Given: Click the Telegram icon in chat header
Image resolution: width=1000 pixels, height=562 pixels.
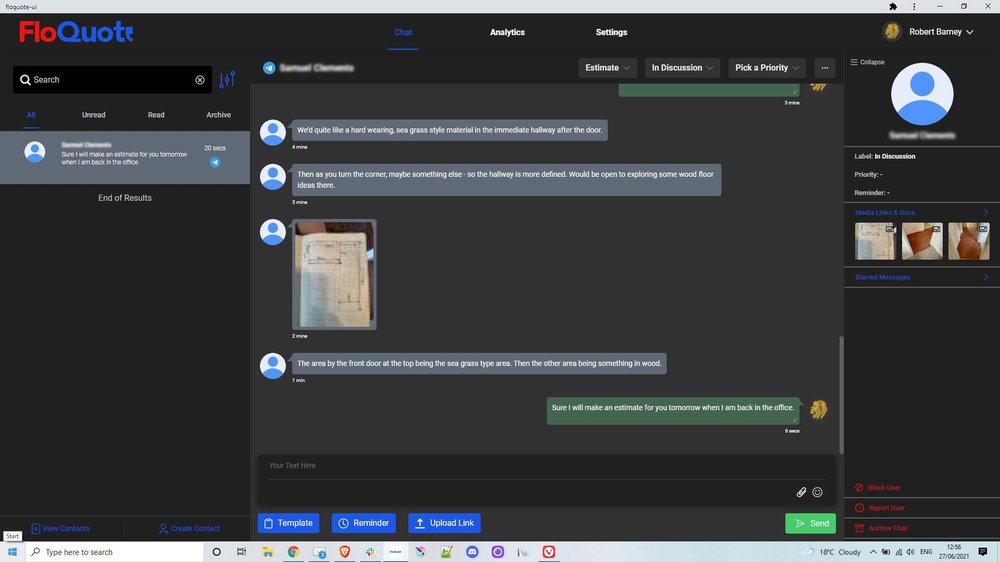Looking at the screenshot, I should [269, 68].
